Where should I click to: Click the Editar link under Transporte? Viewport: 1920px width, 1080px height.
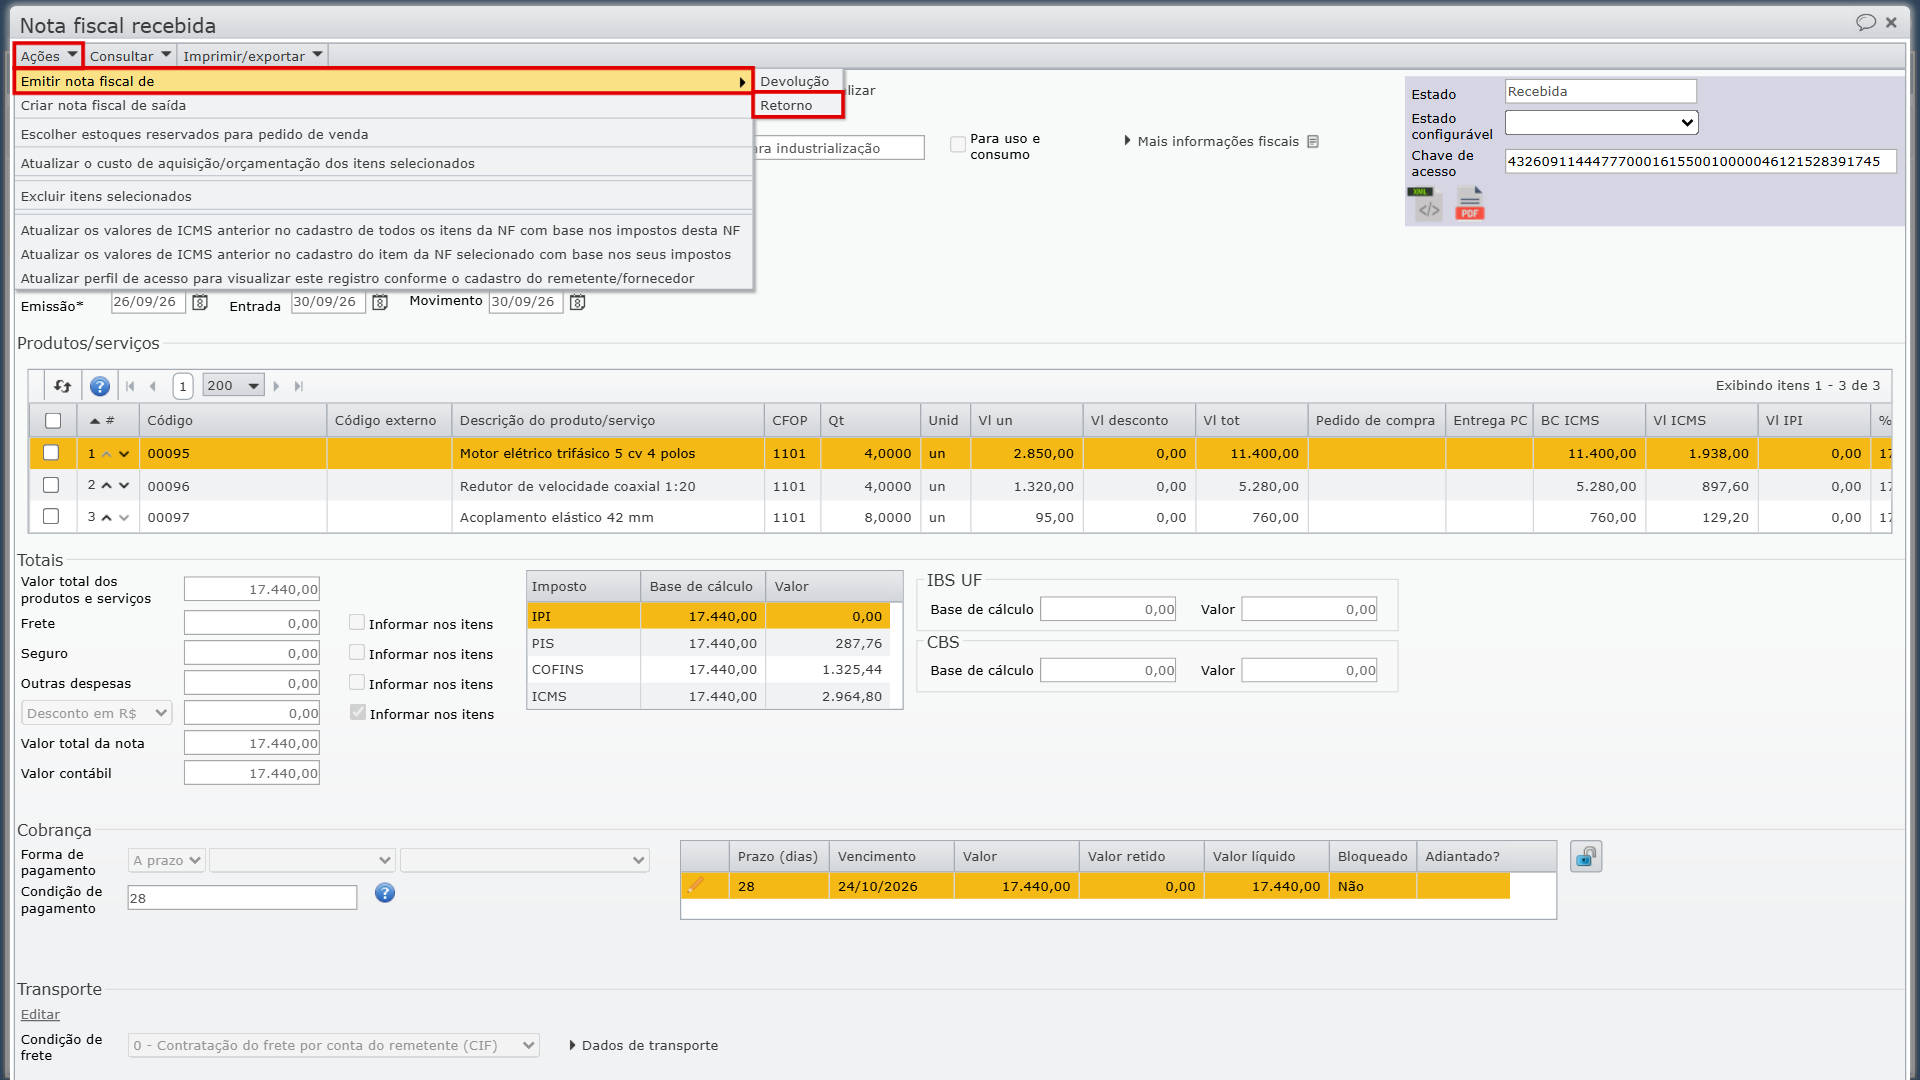40,1014
